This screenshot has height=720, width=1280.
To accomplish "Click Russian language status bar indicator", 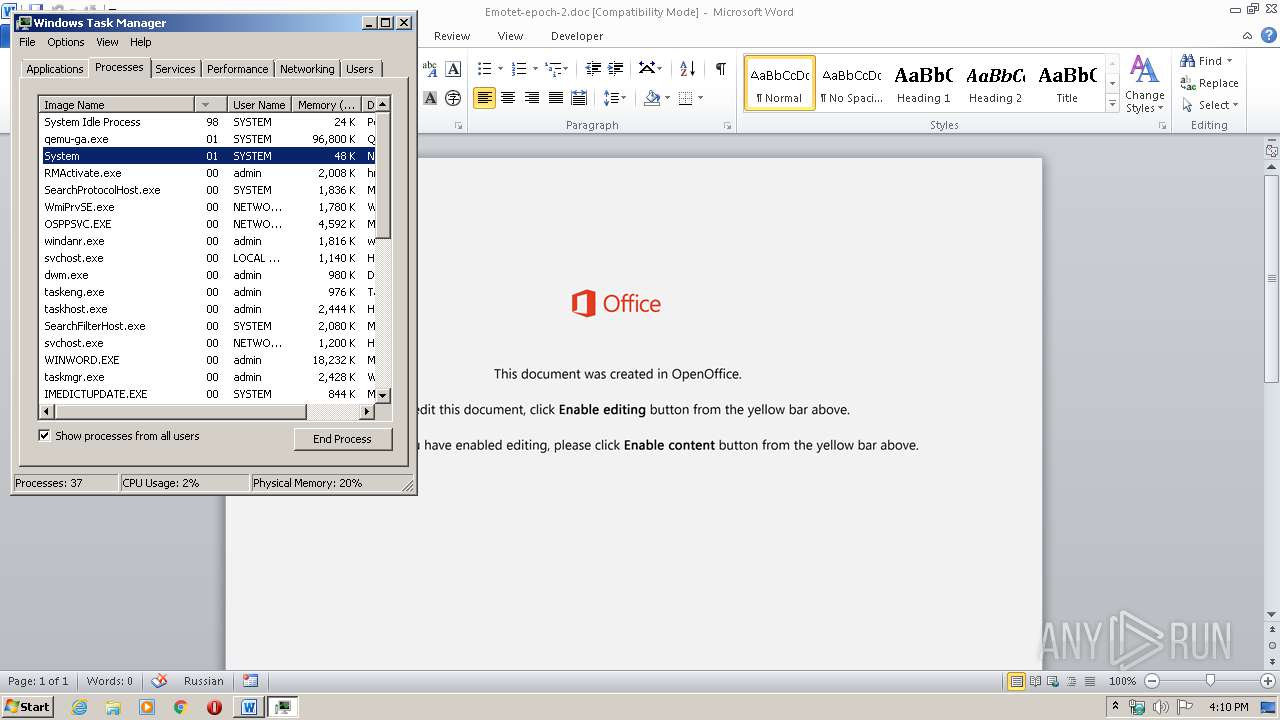I will [204, 681].
